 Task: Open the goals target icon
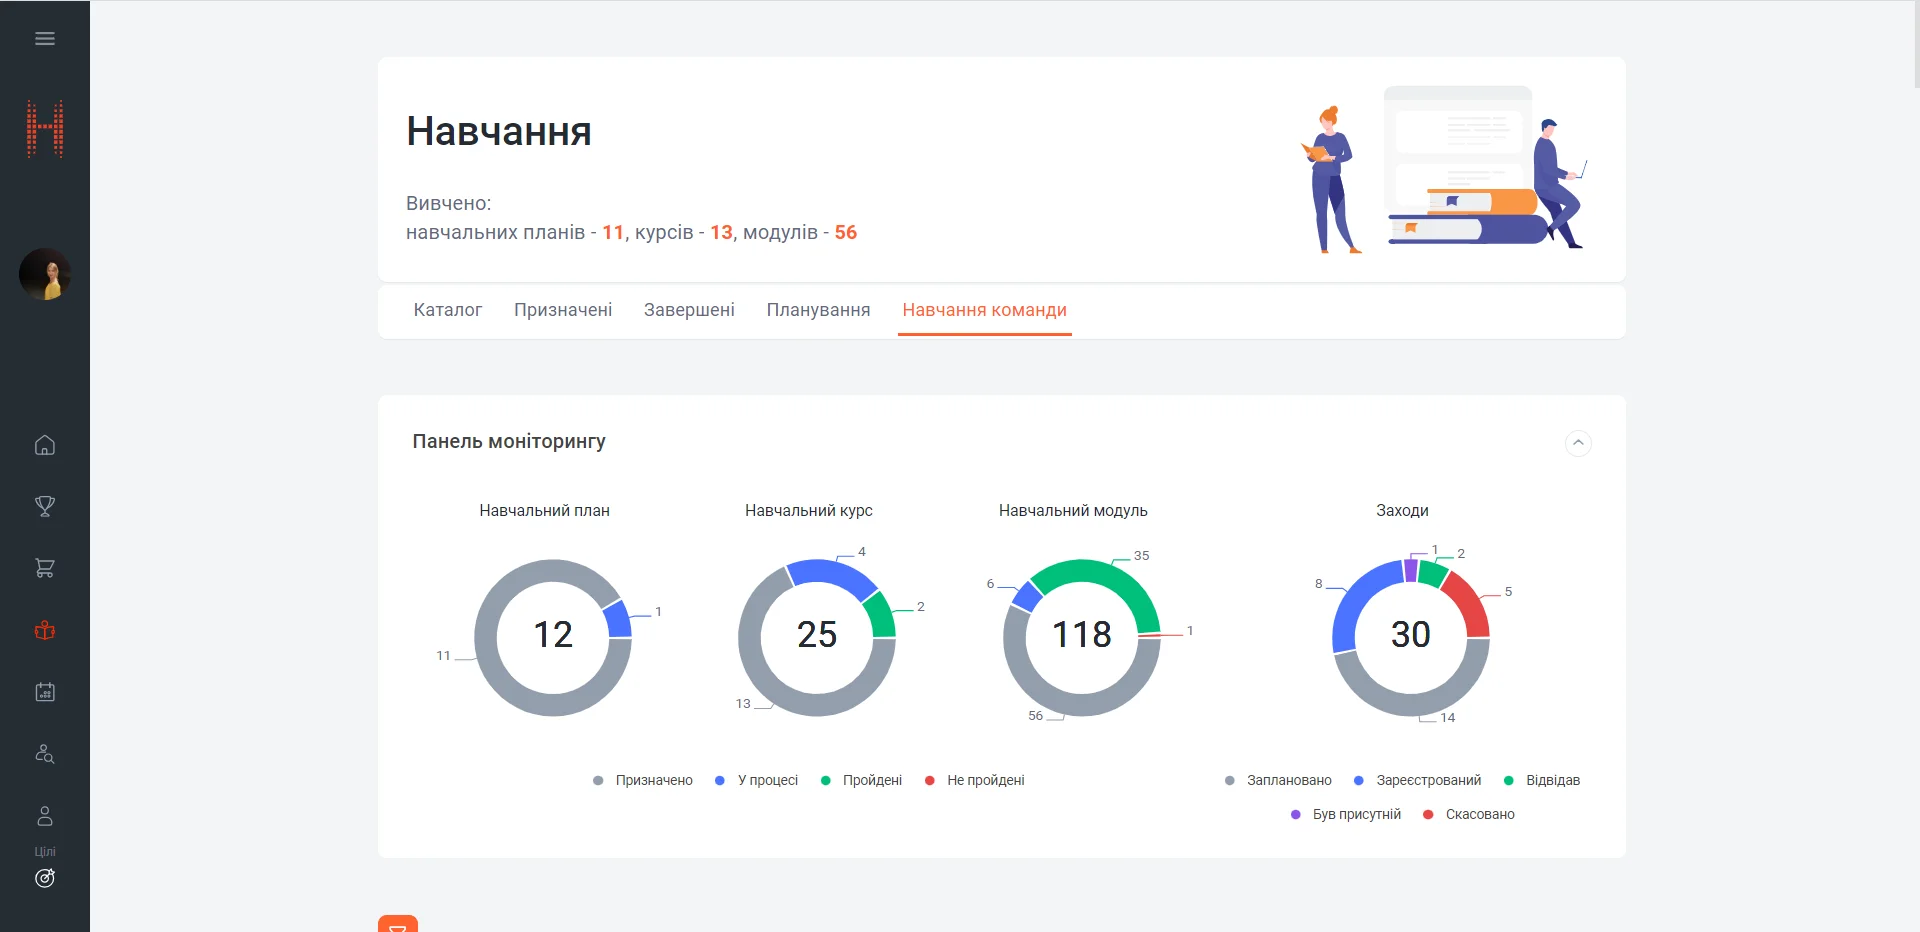click(45, 878)
